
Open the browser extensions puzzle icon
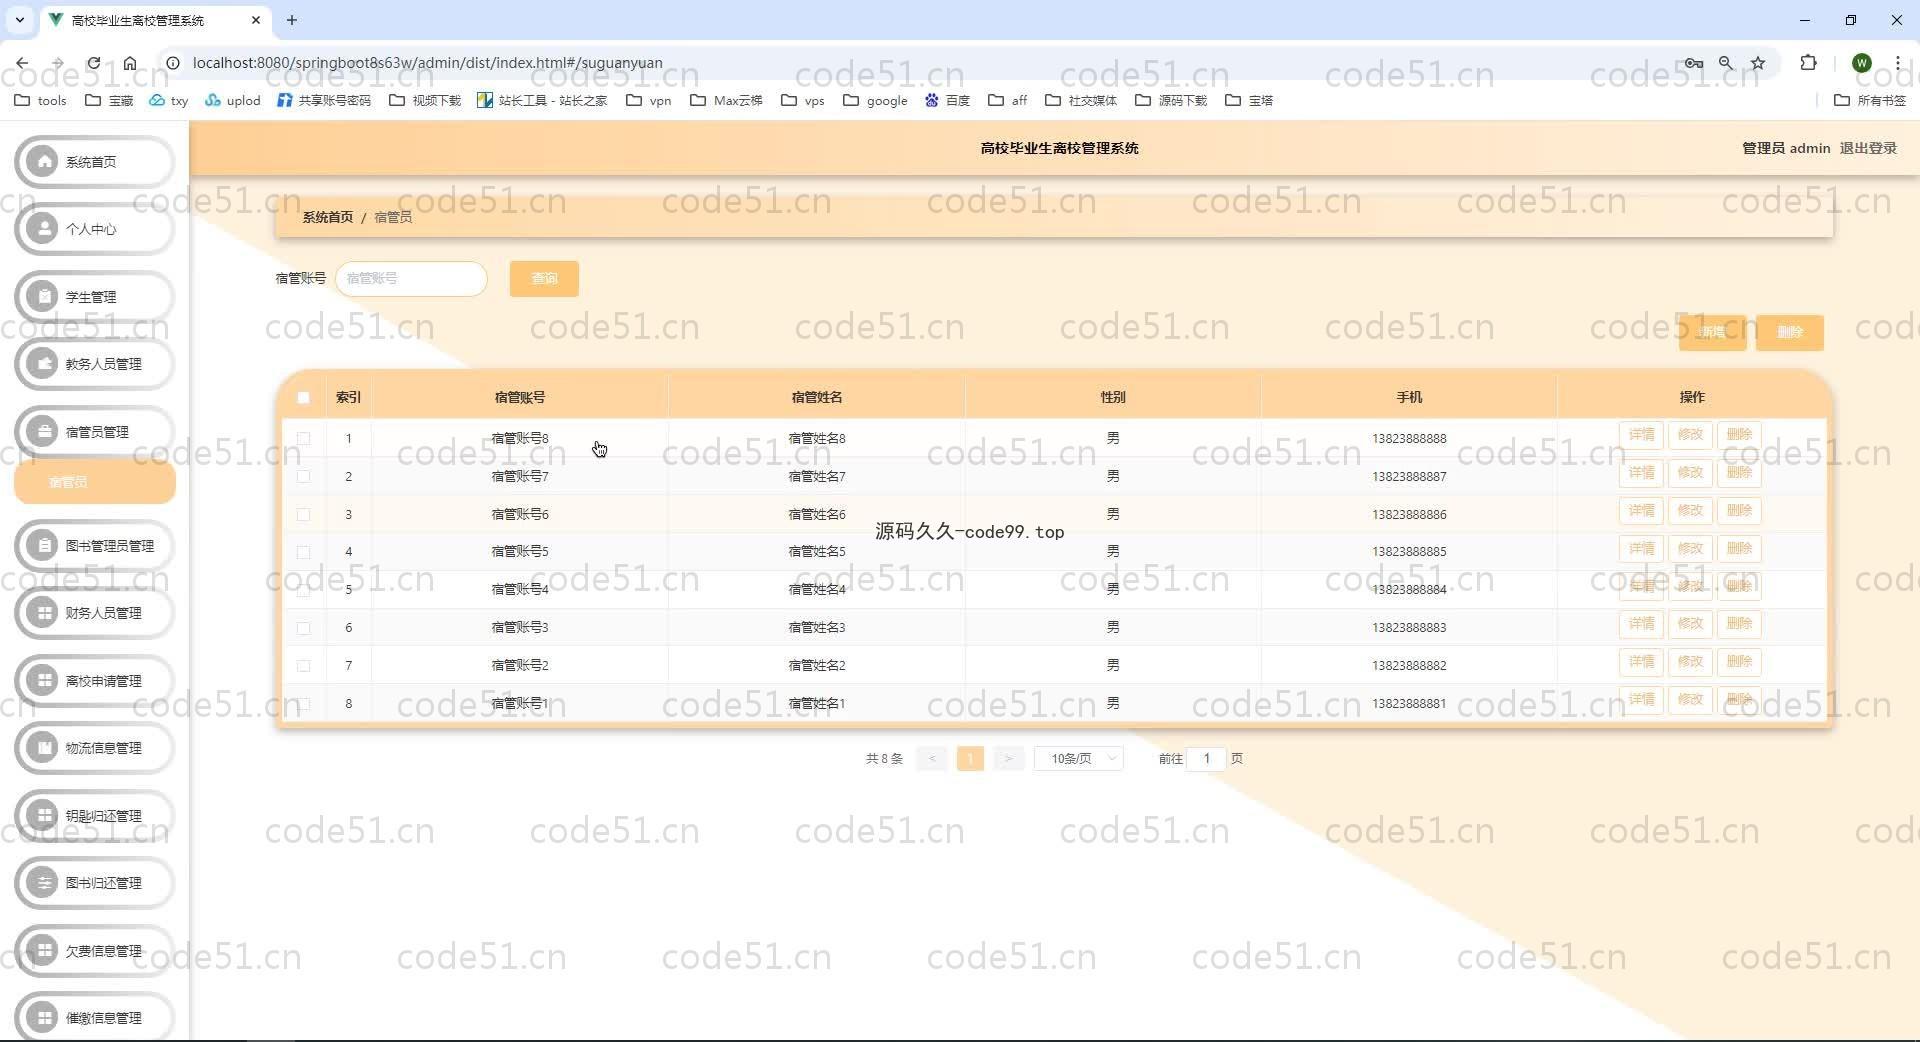click(1808, 63)
